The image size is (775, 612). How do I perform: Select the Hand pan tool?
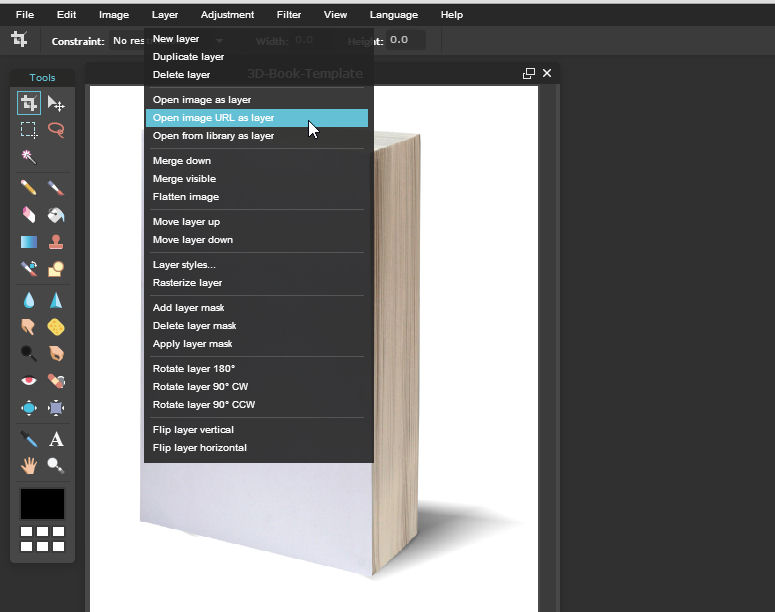(29, 466)
